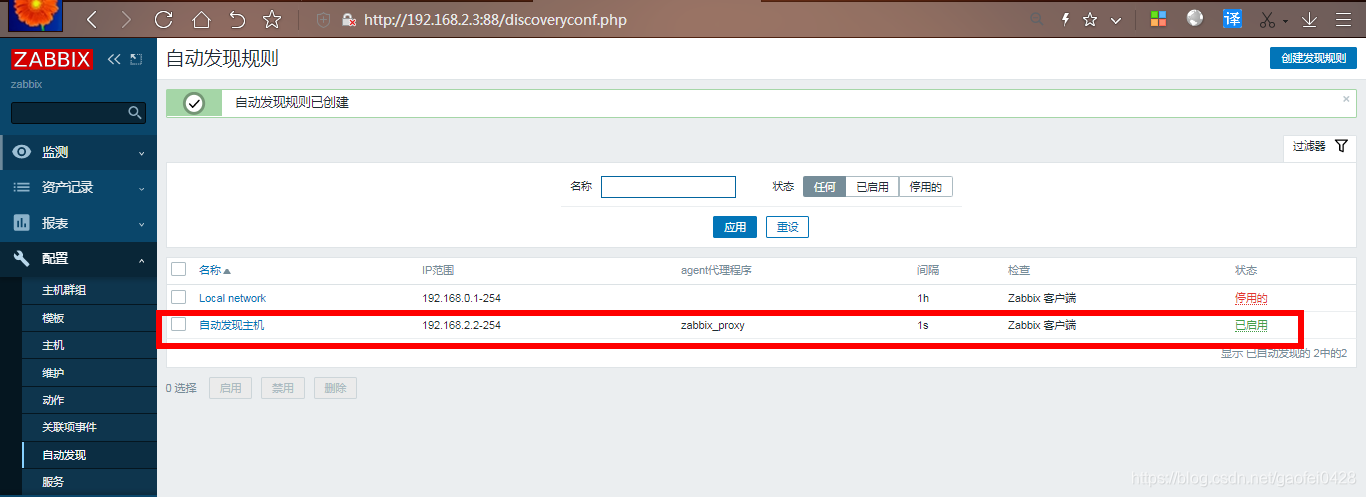This screenshot has height=497, width=1366.
Task: Click the 禁用 bulk disable button
Action: 283,388
